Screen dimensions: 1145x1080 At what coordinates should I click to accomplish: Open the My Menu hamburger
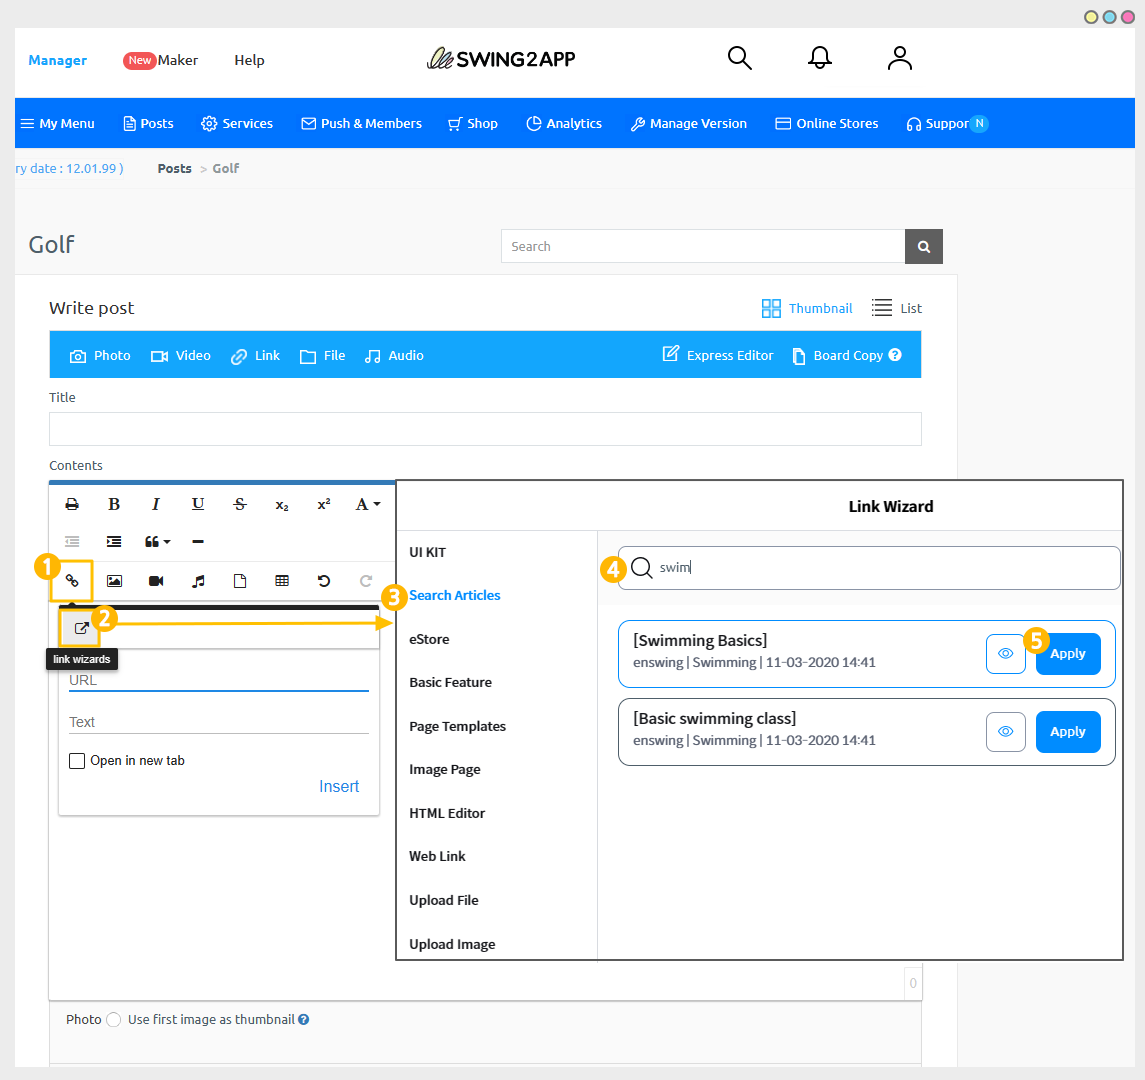coord(58,123)
